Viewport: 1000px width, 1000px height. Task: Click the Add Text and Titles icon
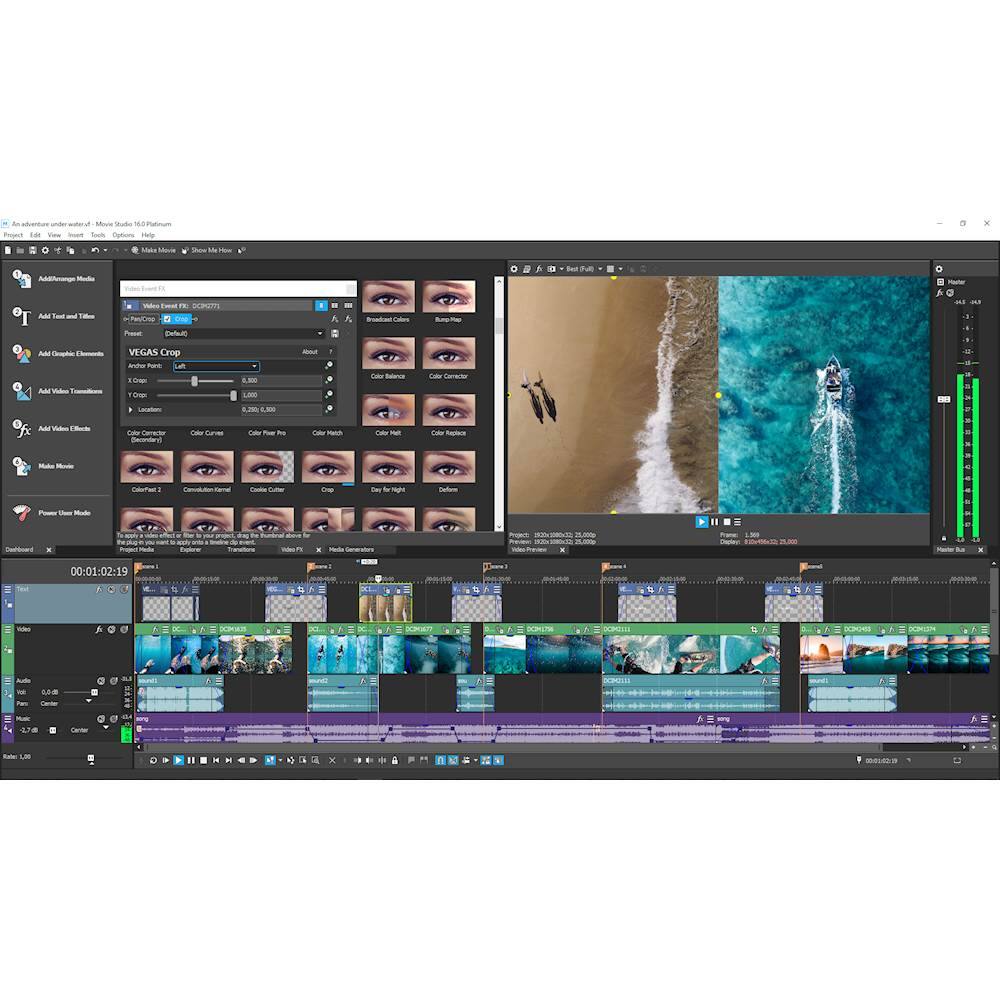click(21, 316)
